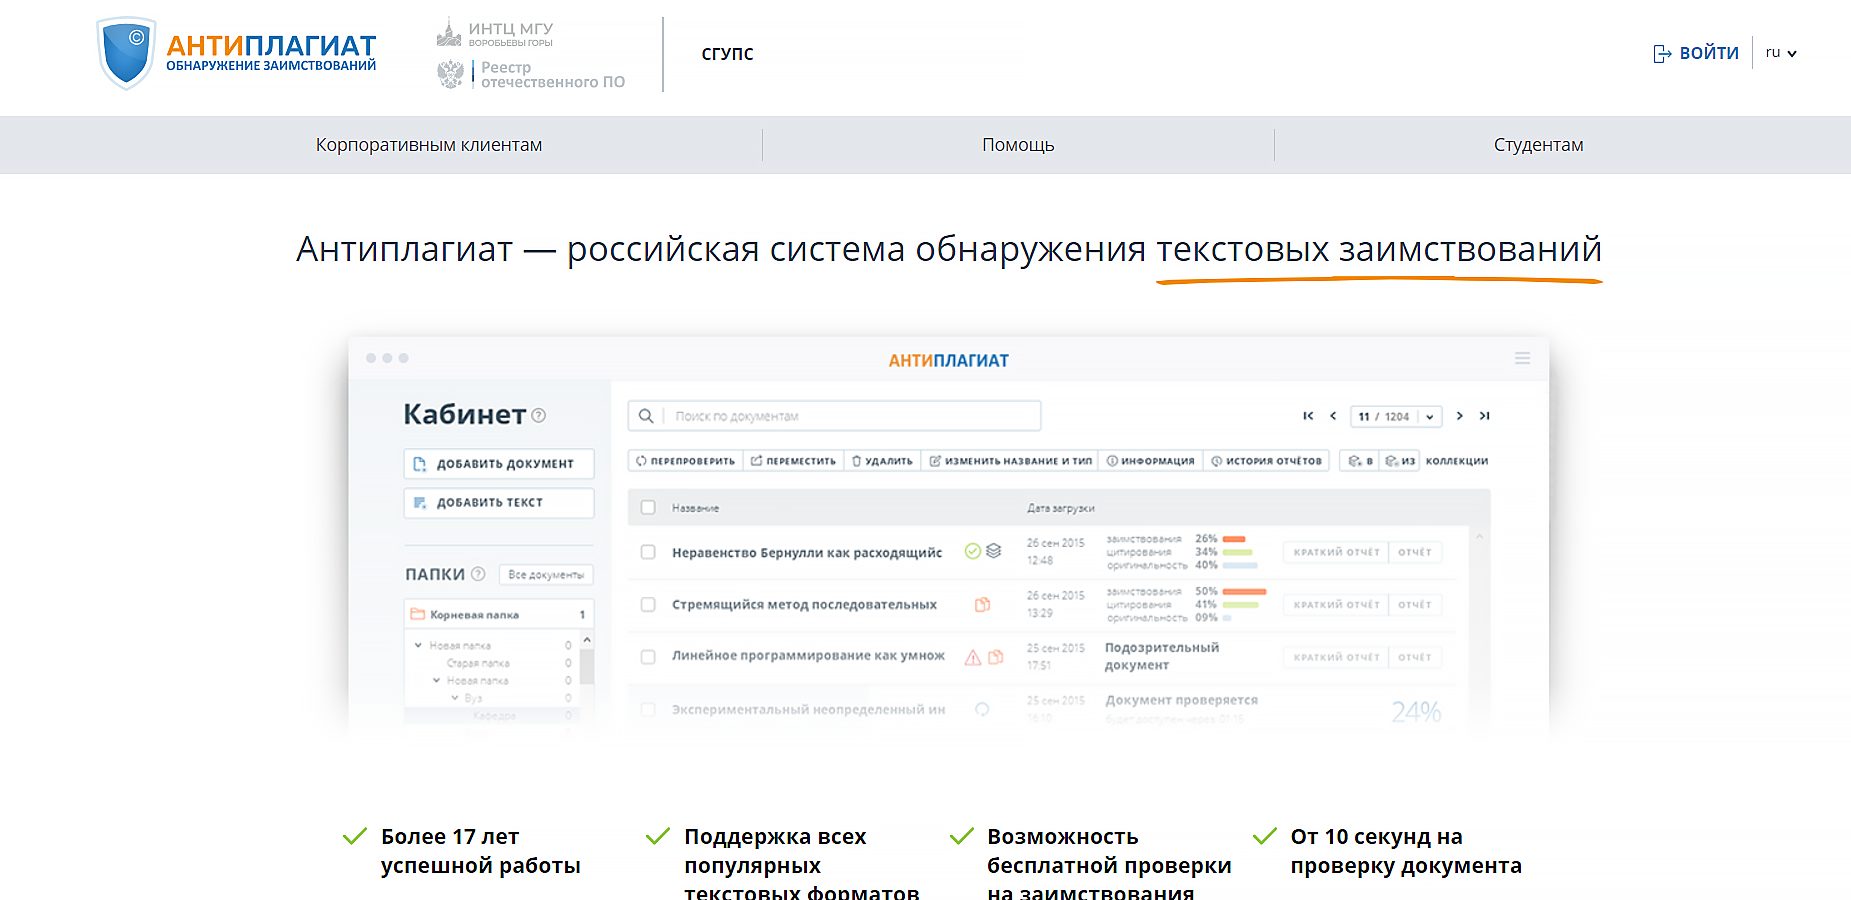
Task: Click the Все документы button
Action: tap(546, 574)
